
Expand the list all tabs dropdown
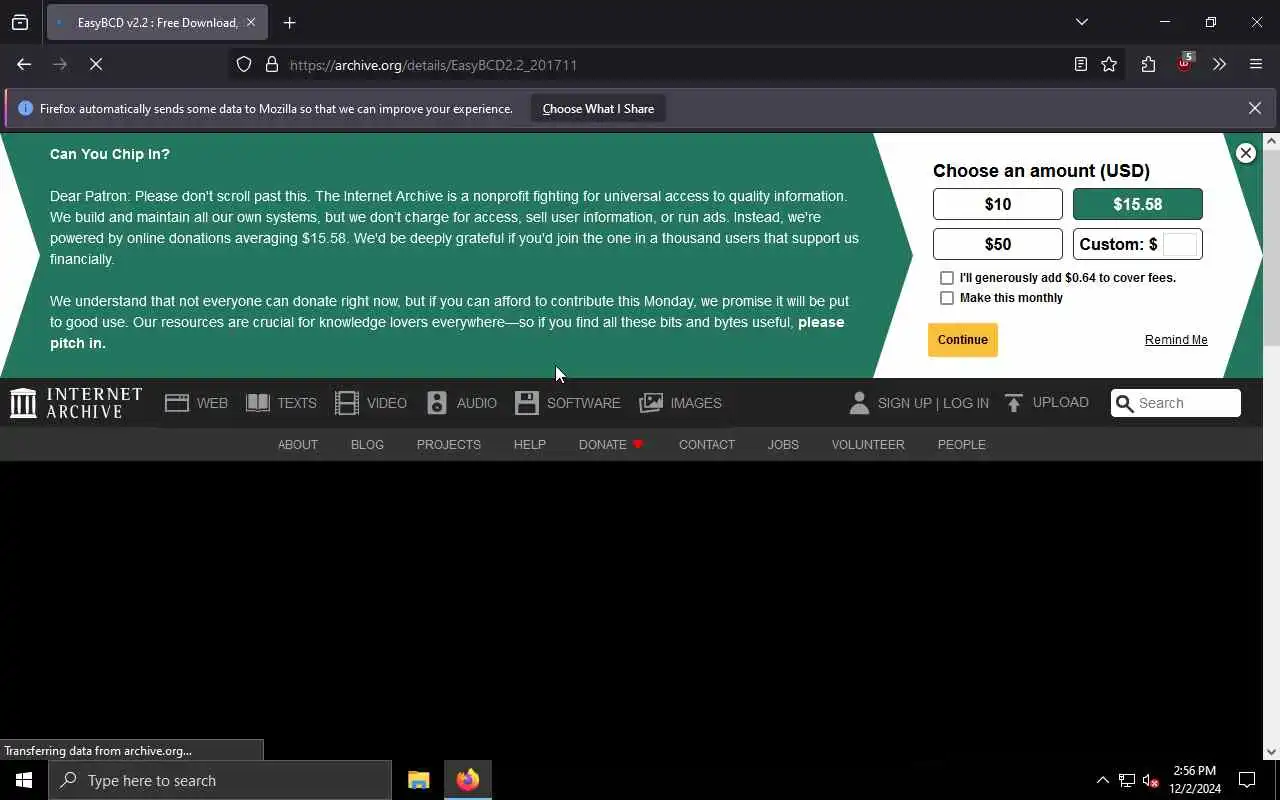1082,22
